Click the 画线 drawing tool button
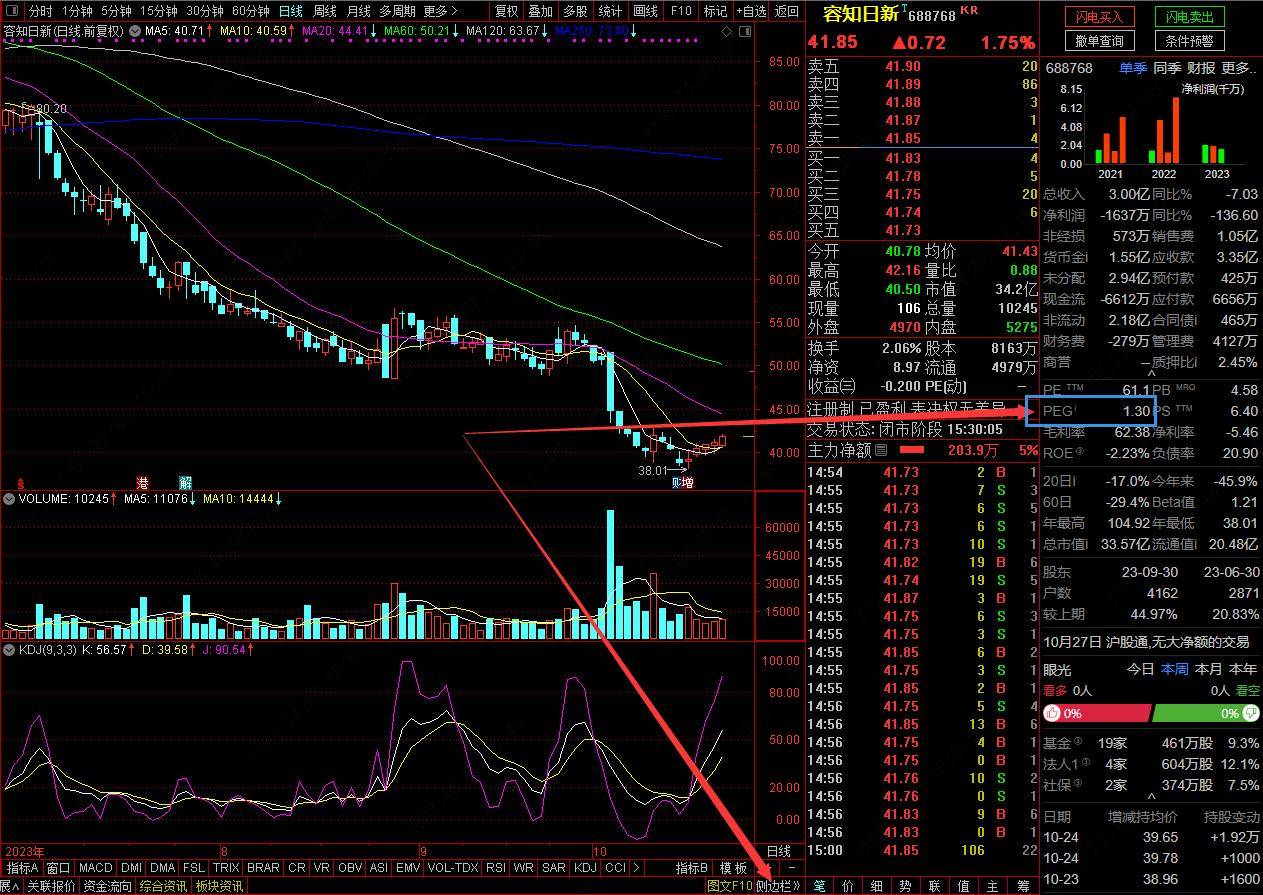The image size is (1263, 895). (645, 11)
